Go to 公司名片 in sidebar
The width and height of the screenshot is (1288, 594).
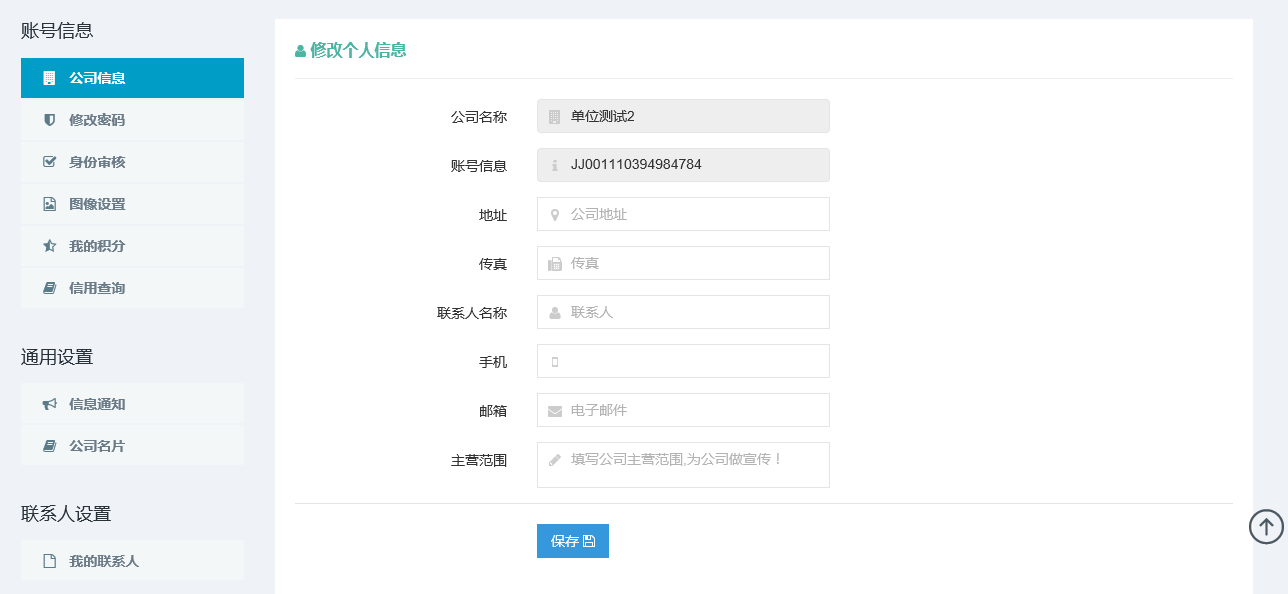coord(132,446)
